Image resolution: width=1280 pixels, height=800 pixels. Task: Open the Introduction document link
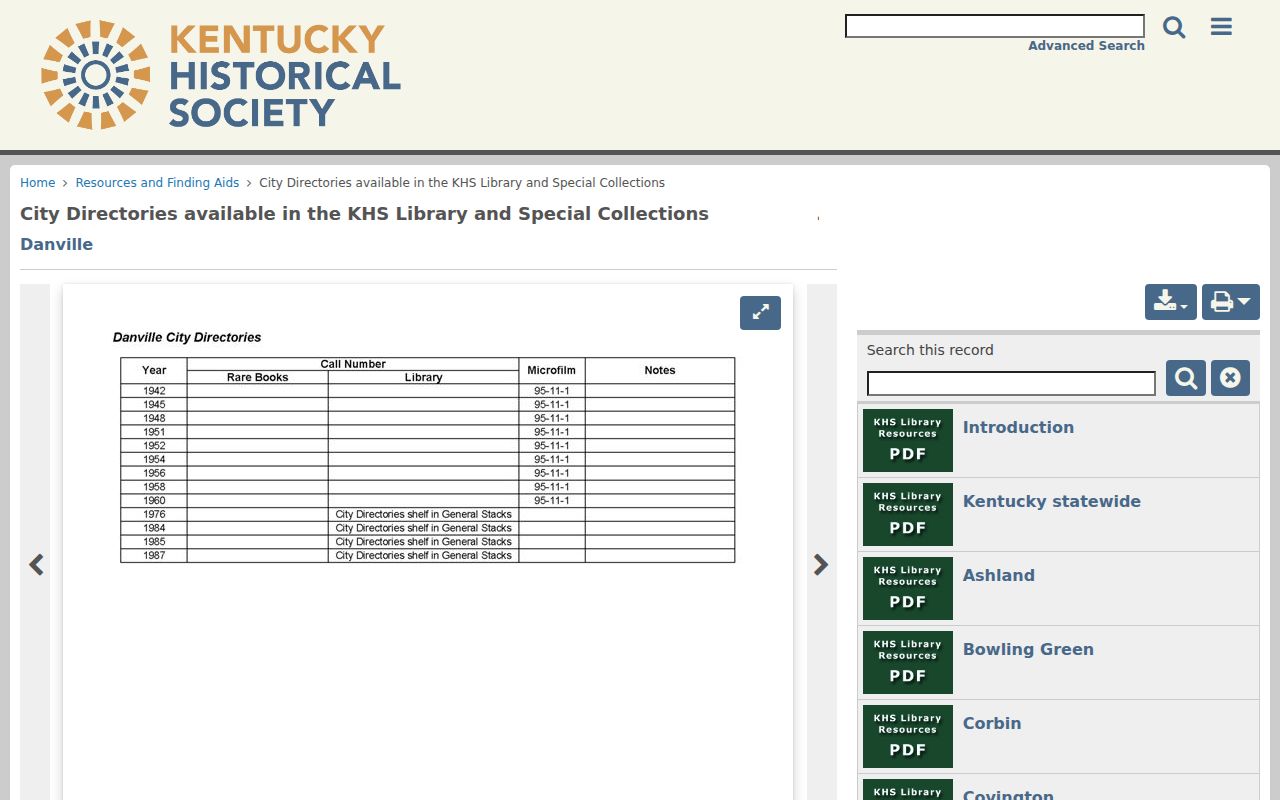[x=1018, y=427]
